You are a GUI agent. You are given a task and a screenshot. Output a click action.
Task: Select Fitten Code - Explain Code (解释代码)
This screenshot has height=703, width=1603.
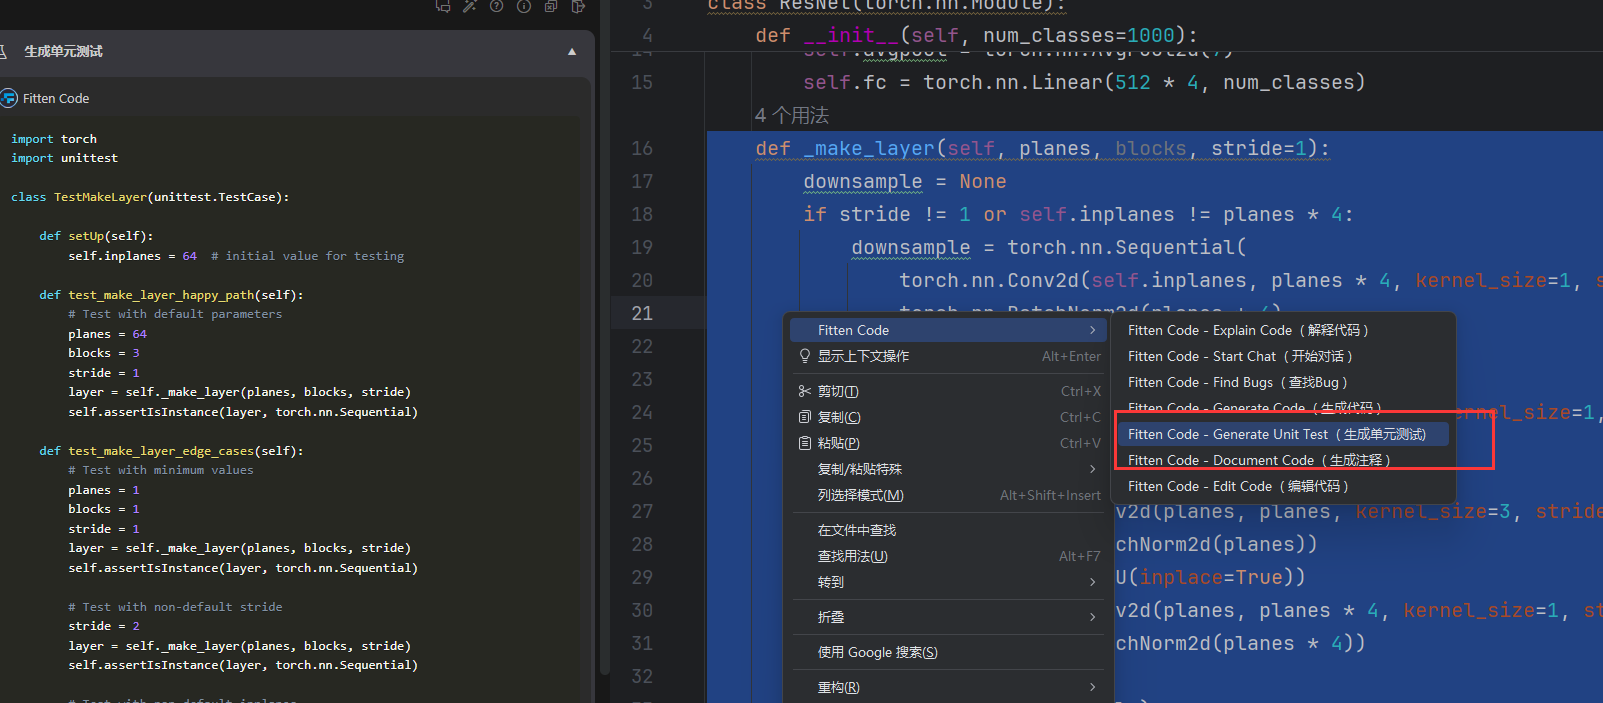[x=1284, y=330]
